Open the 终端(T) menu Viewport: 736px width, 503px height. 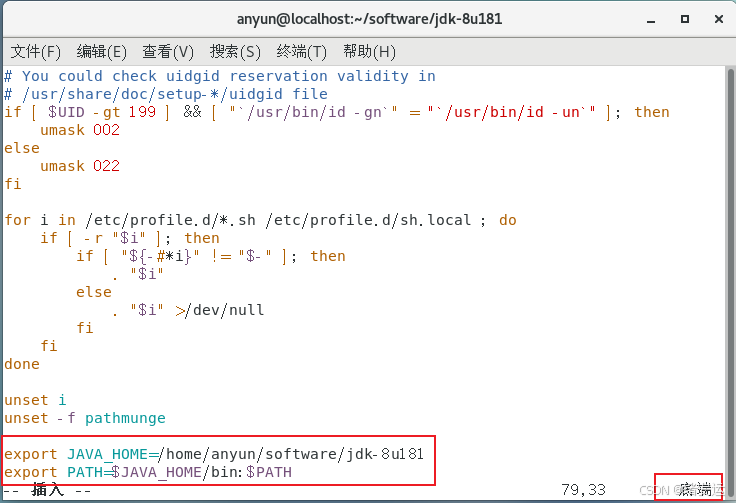pyautogui.click(x=301, y=51)
